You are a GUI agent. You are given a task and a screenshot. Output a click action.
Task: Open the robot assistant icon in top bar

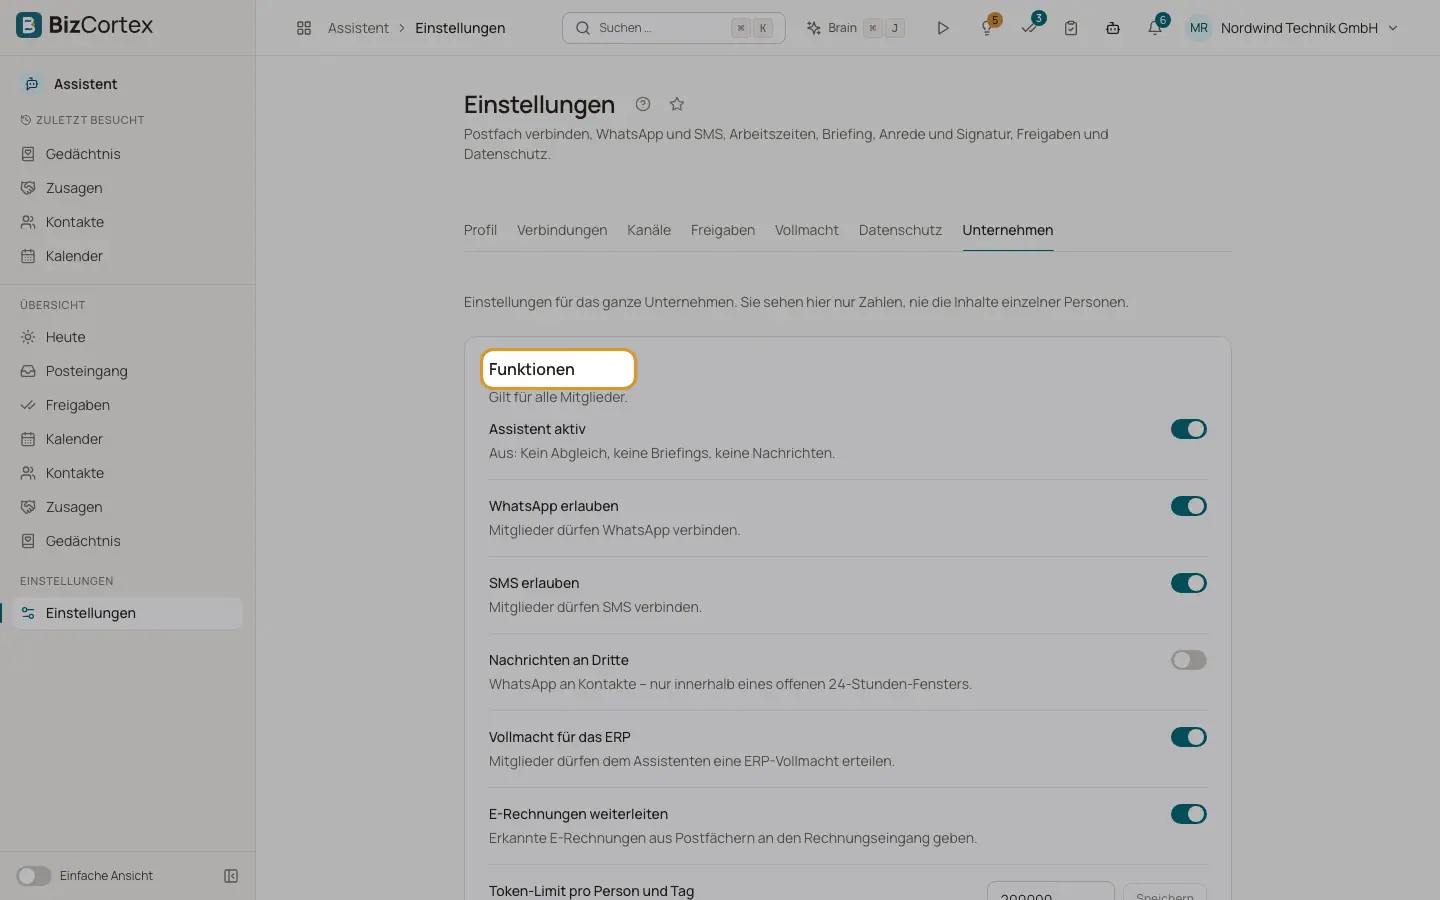pyautogui.click(x=1113, y=28)
